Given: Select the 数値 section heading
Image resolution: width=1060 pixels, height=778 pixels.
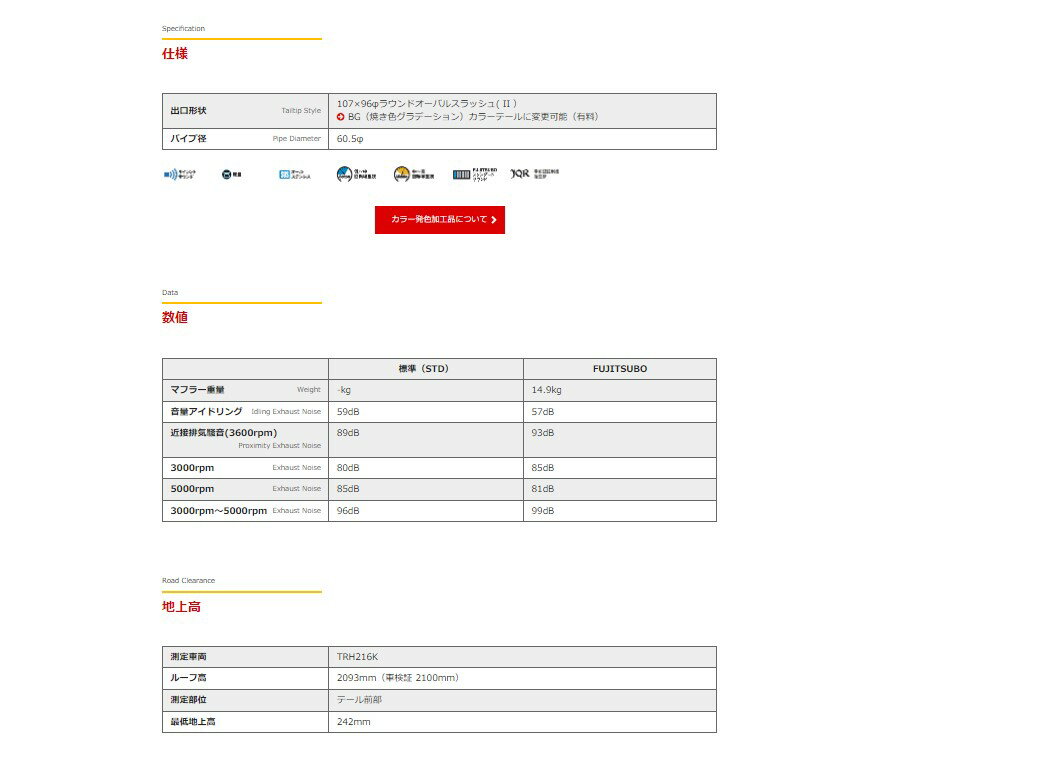Looking at the screenshot, I should pos(175,318).
